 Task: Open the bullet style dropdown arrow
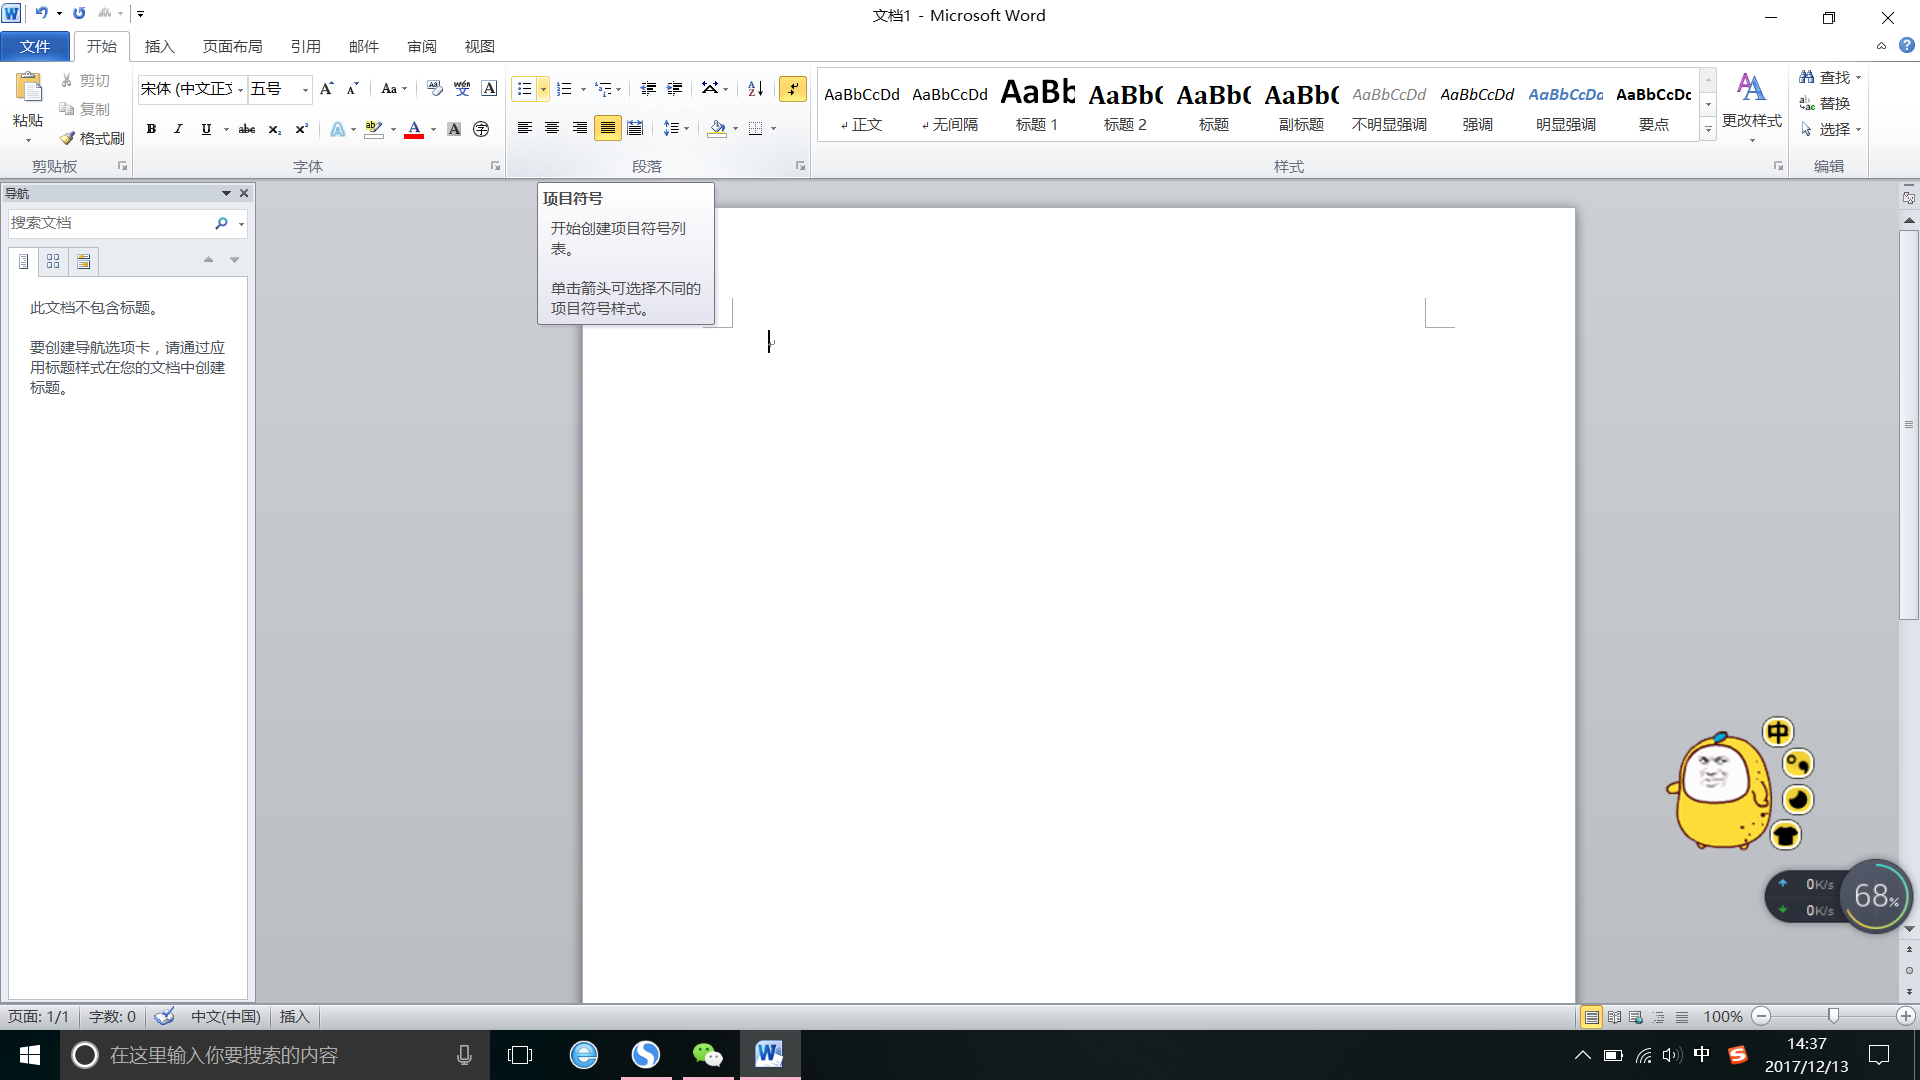click(x=543, y=89)
